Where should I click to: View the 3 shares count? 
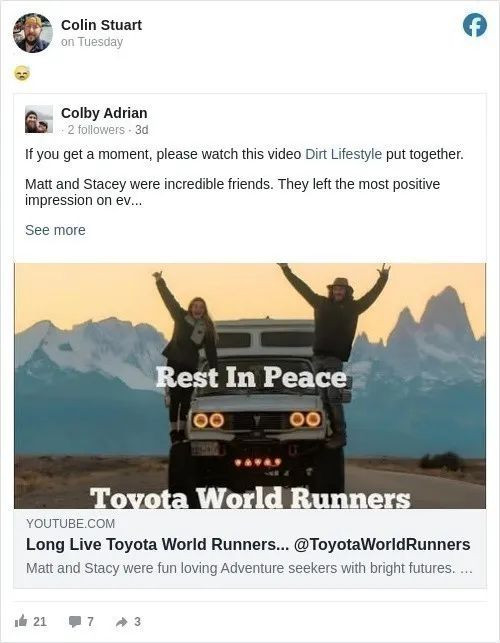[x=137, y=622]
